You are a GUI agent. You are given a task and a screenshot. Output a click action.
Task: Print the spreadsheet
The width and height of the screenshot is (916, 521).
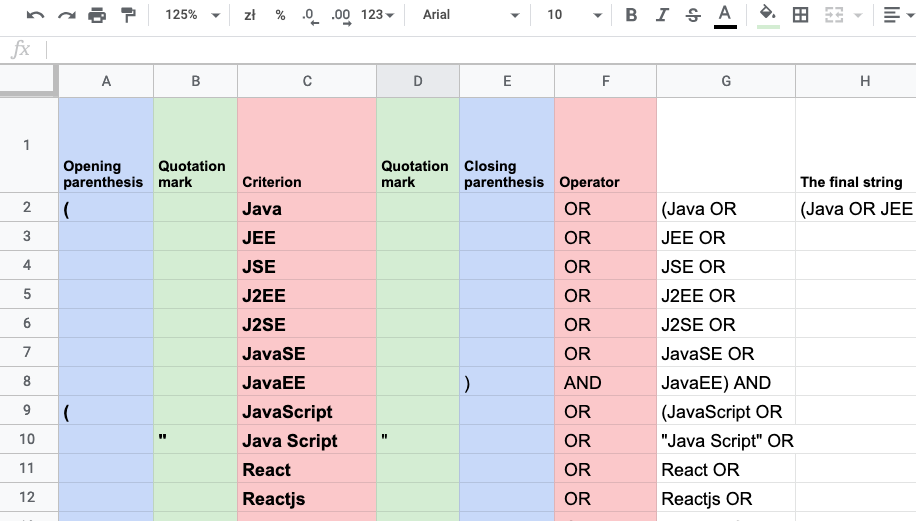click(97, 15)
